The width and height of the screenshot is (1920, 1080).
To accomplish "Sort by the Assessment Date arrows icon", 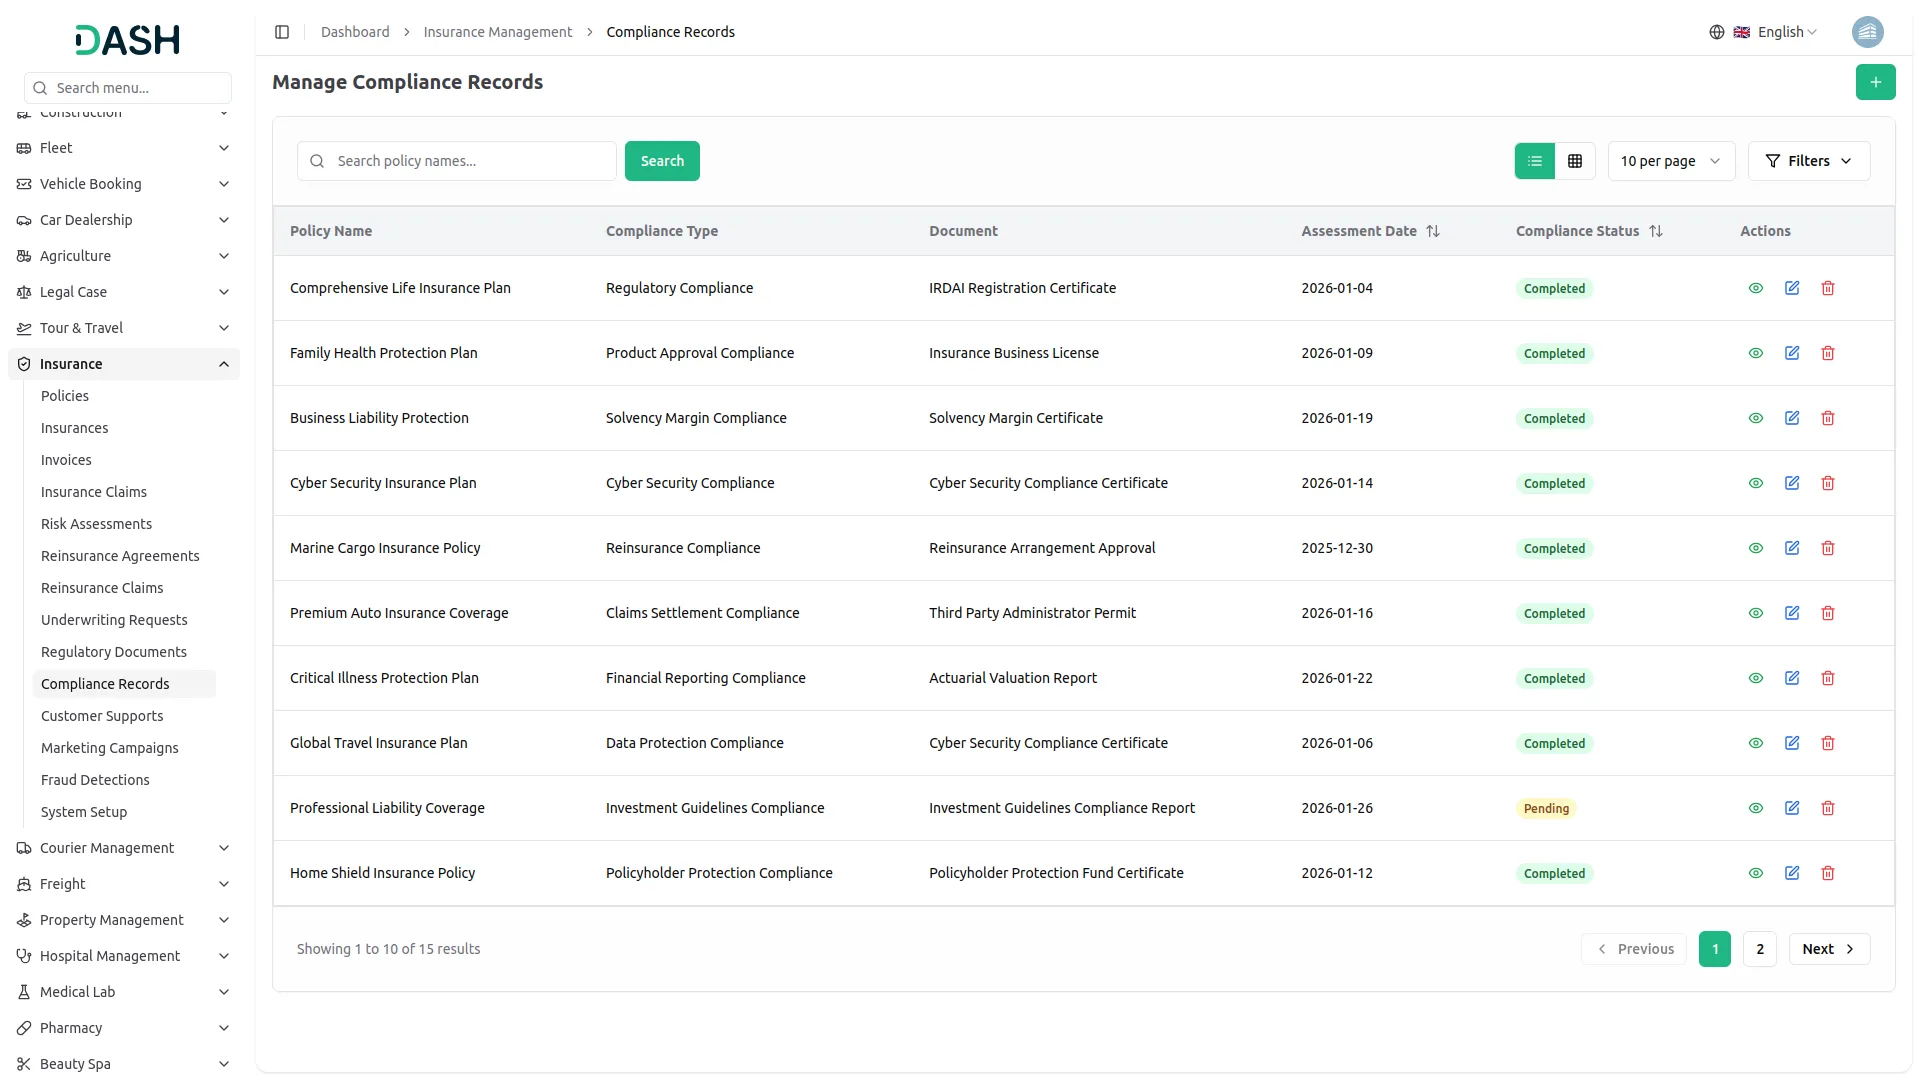I will 1433,231.
